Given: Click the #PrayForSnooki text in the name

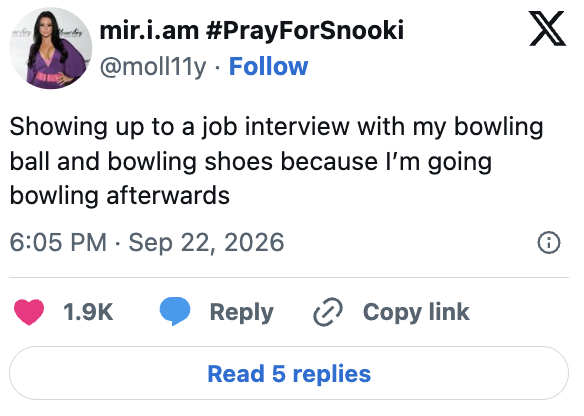Looking at the screenshot, I should 305,30.
